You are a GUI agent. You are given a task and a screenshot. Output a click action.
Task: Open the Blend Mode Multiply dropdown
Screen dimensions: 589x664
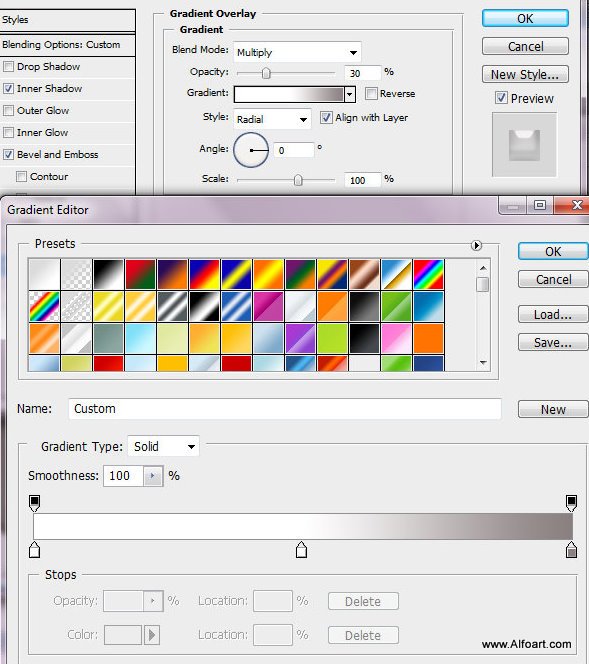(x=297, y=52)
